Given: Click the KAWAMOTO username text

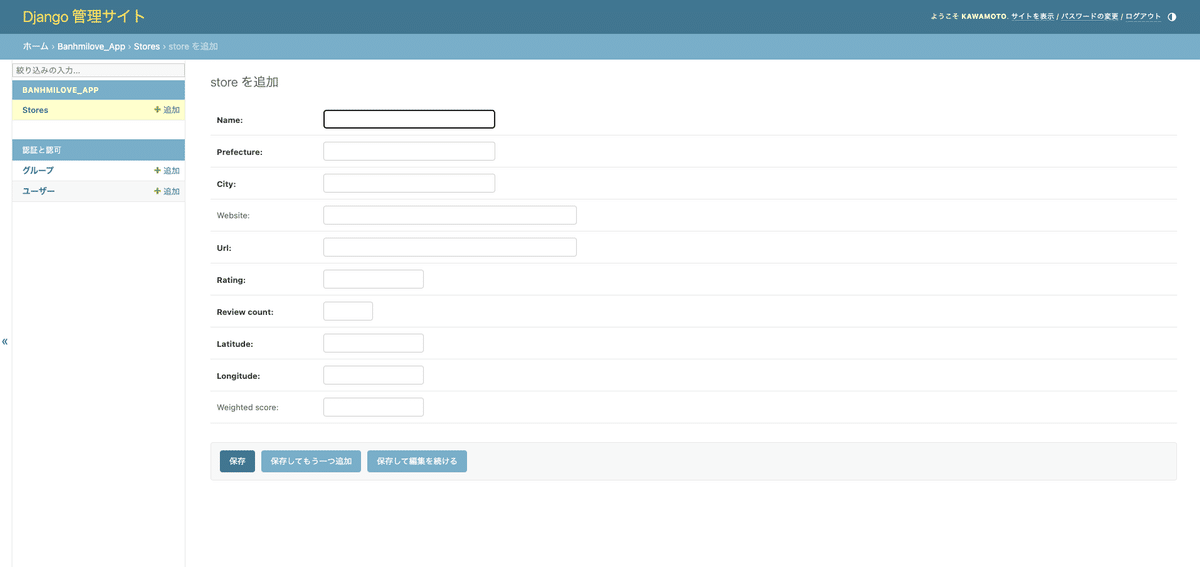Looking at the screenshot, I should 982,17.
